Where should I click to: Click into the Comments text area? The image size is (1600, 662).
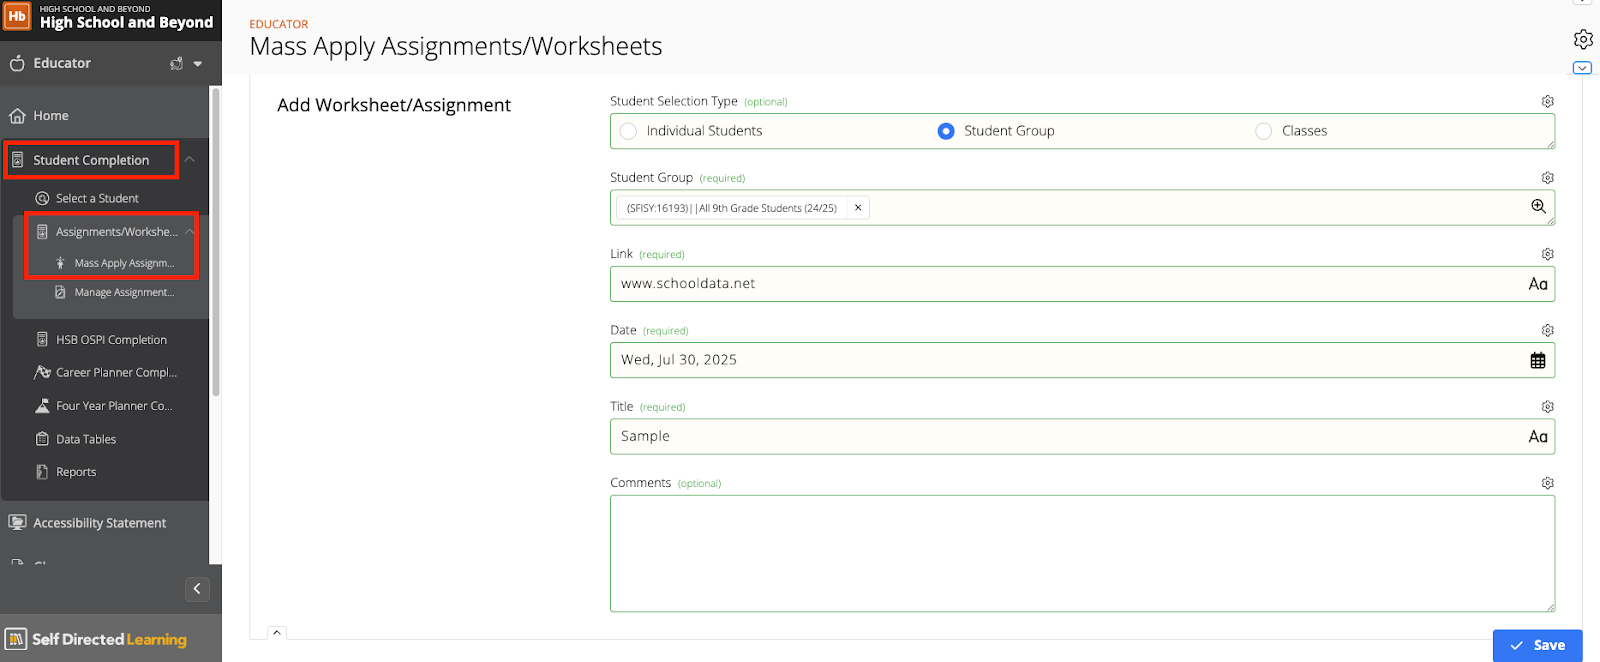tap(1081, 553)
